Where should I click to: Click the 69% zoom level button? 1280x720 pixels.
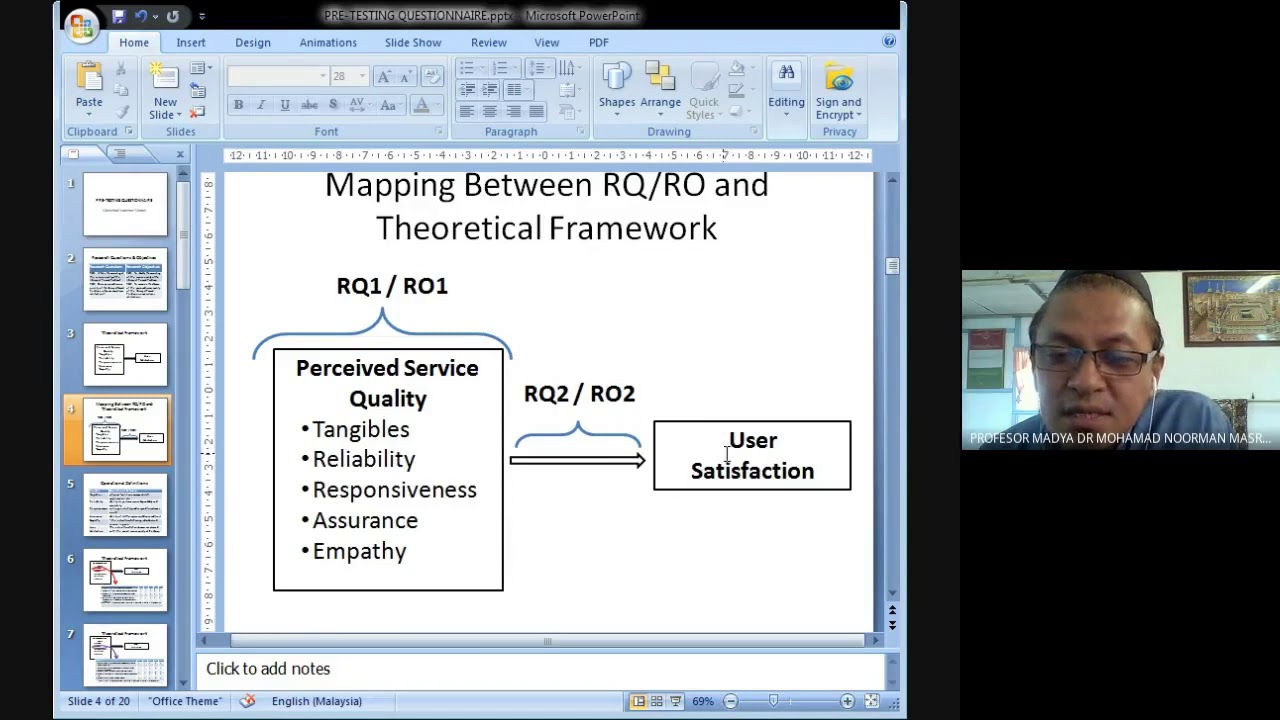[x=703, y=702]
